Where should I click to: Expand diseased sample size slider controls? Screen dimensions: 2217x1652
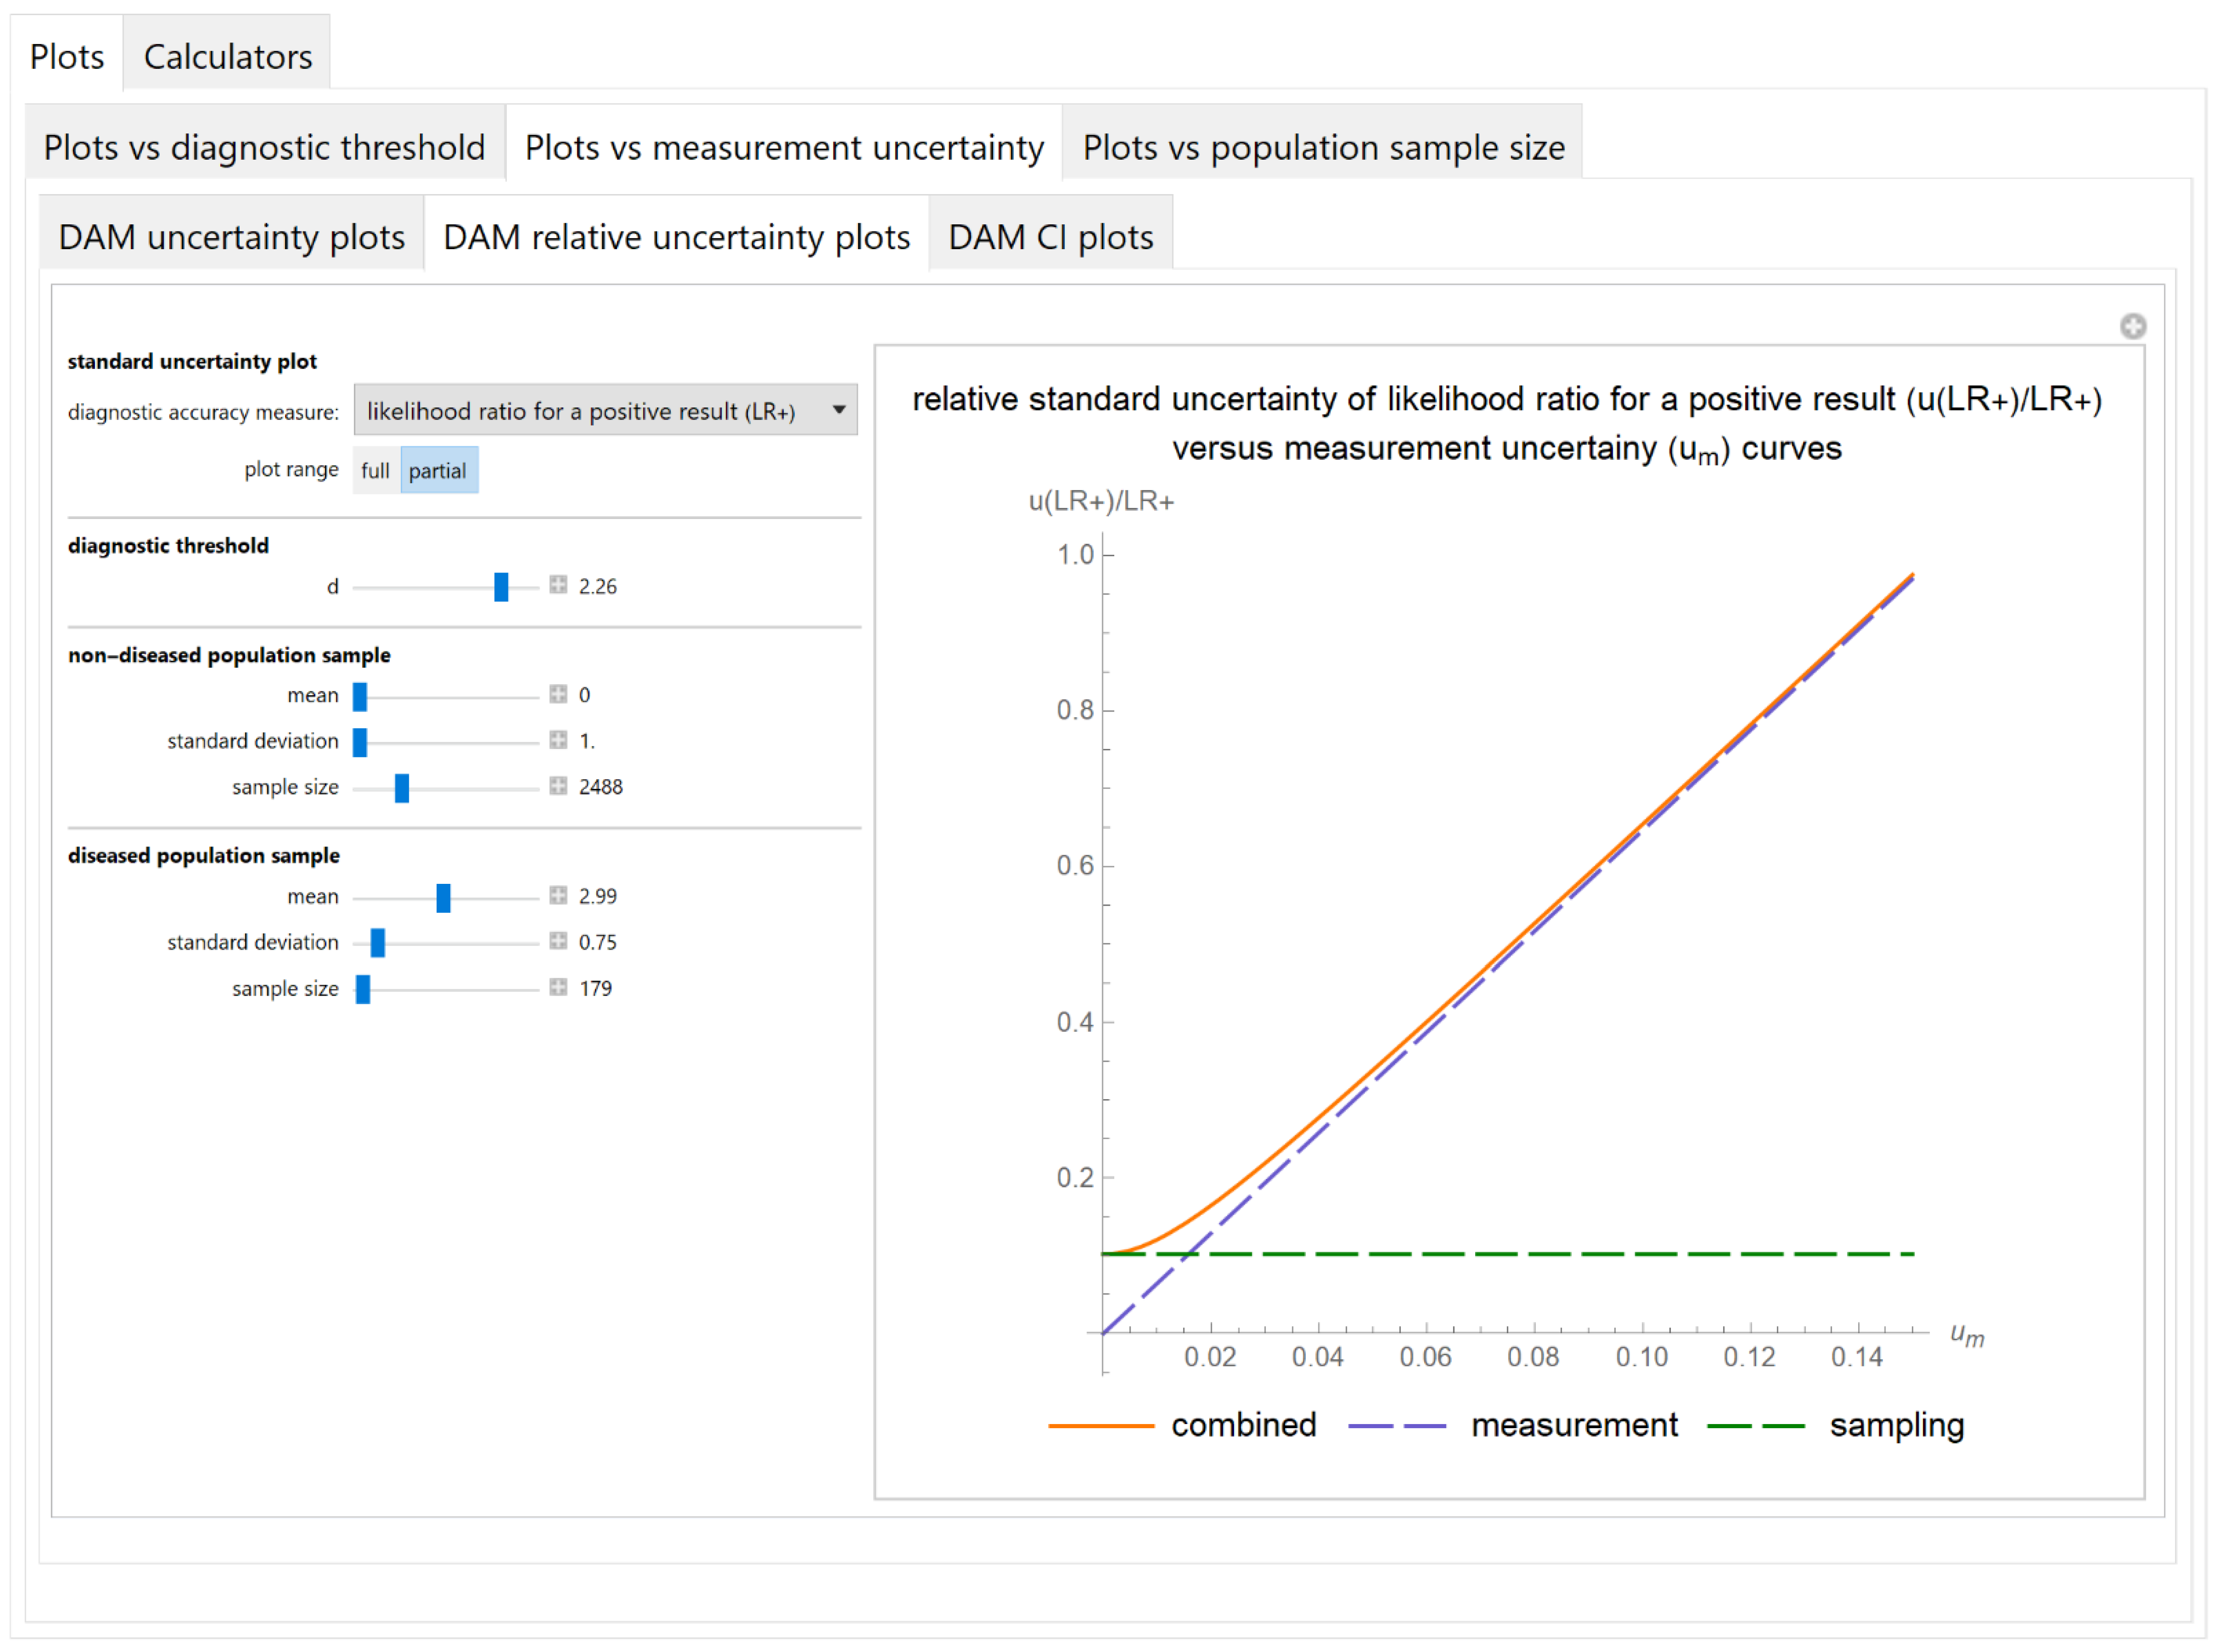(558, 987)
